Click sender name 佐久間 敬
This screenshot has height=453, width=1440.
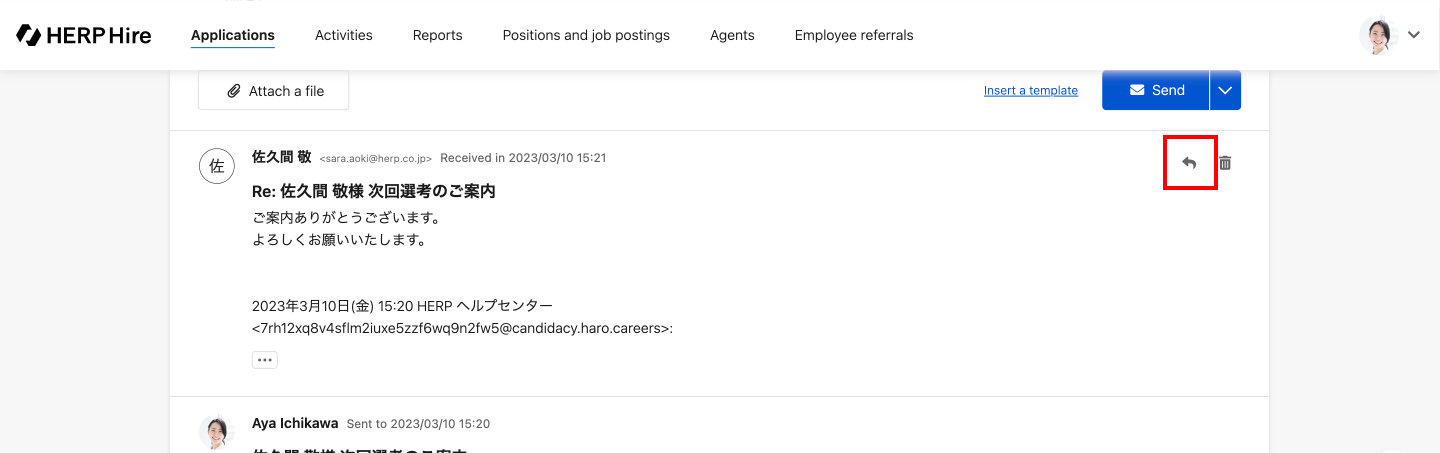[x=281, y=157]
